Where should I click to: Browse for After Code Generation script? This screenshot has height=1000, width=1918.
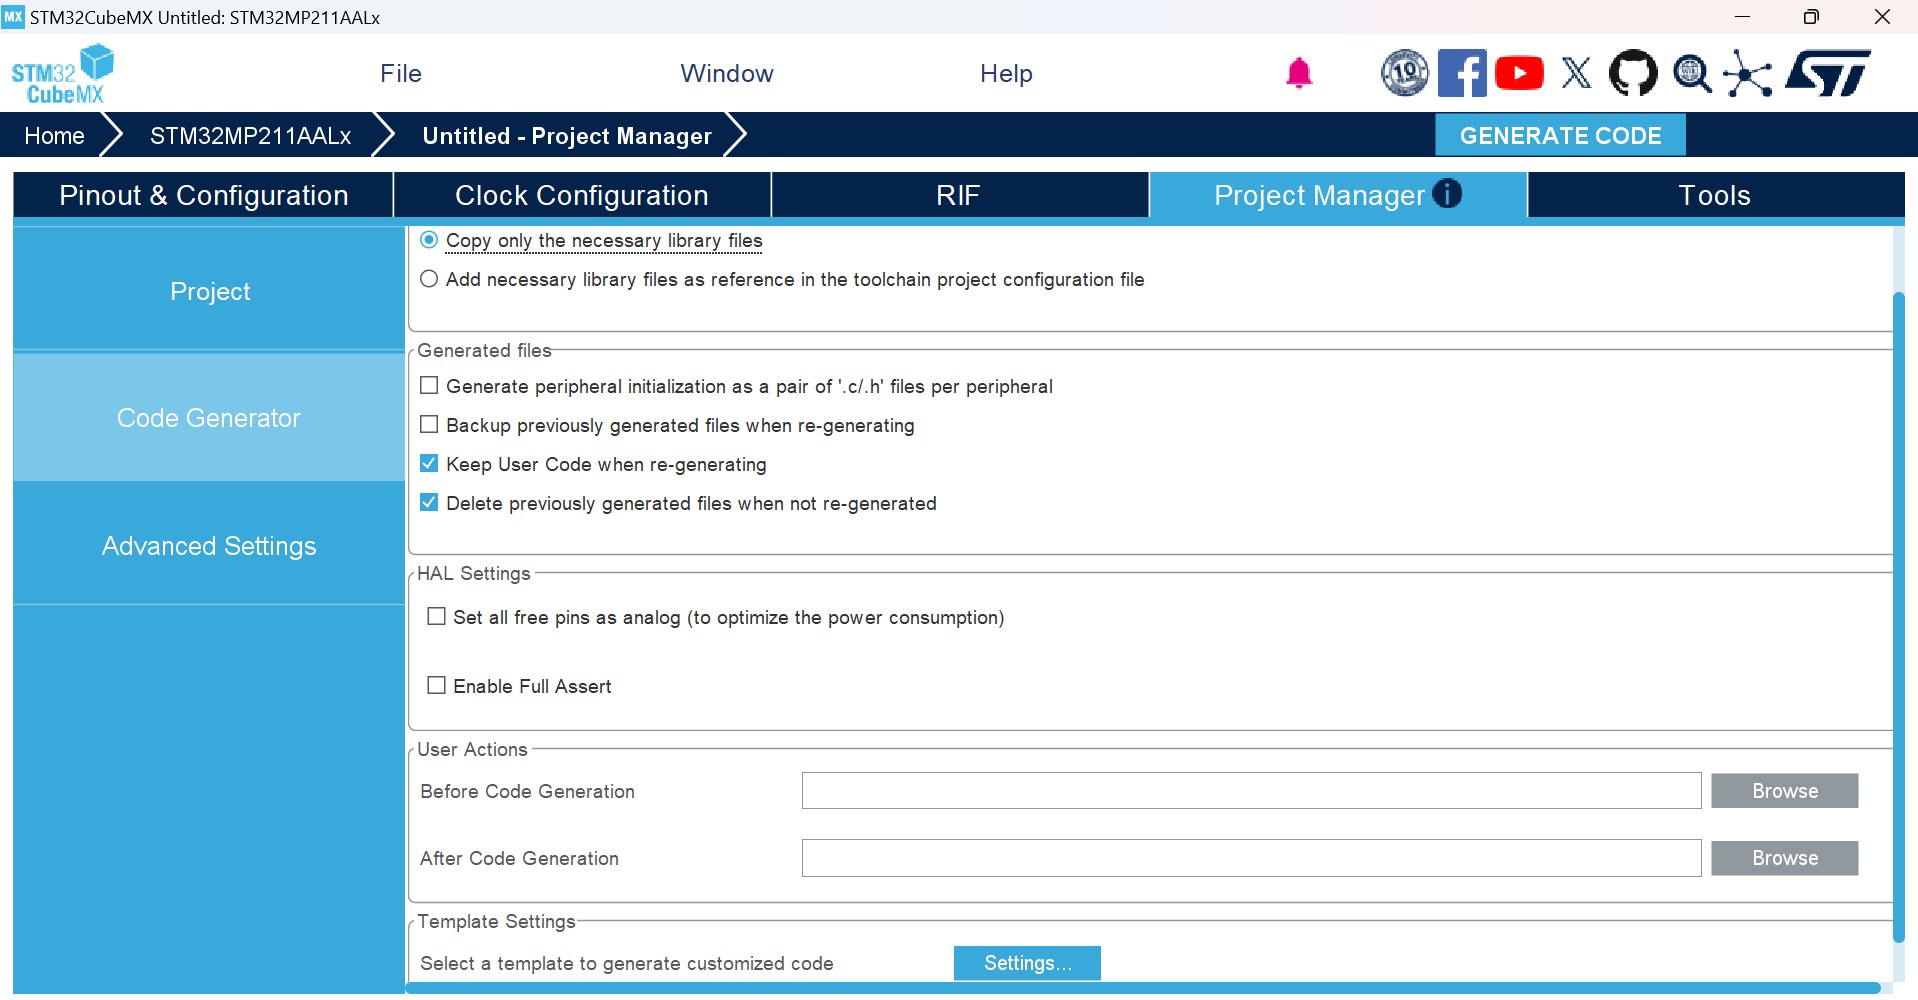(x=1785, y=858)
